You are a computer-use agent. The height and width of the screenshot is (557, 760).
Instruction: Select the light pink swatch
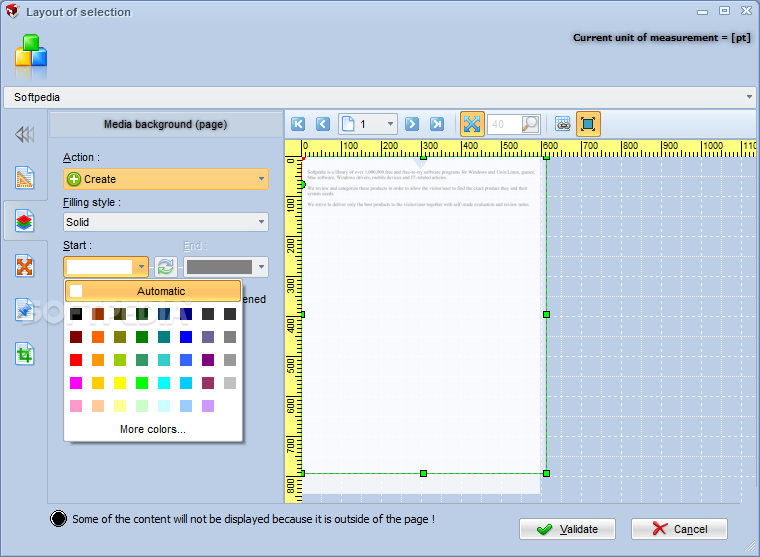(76, 406)
